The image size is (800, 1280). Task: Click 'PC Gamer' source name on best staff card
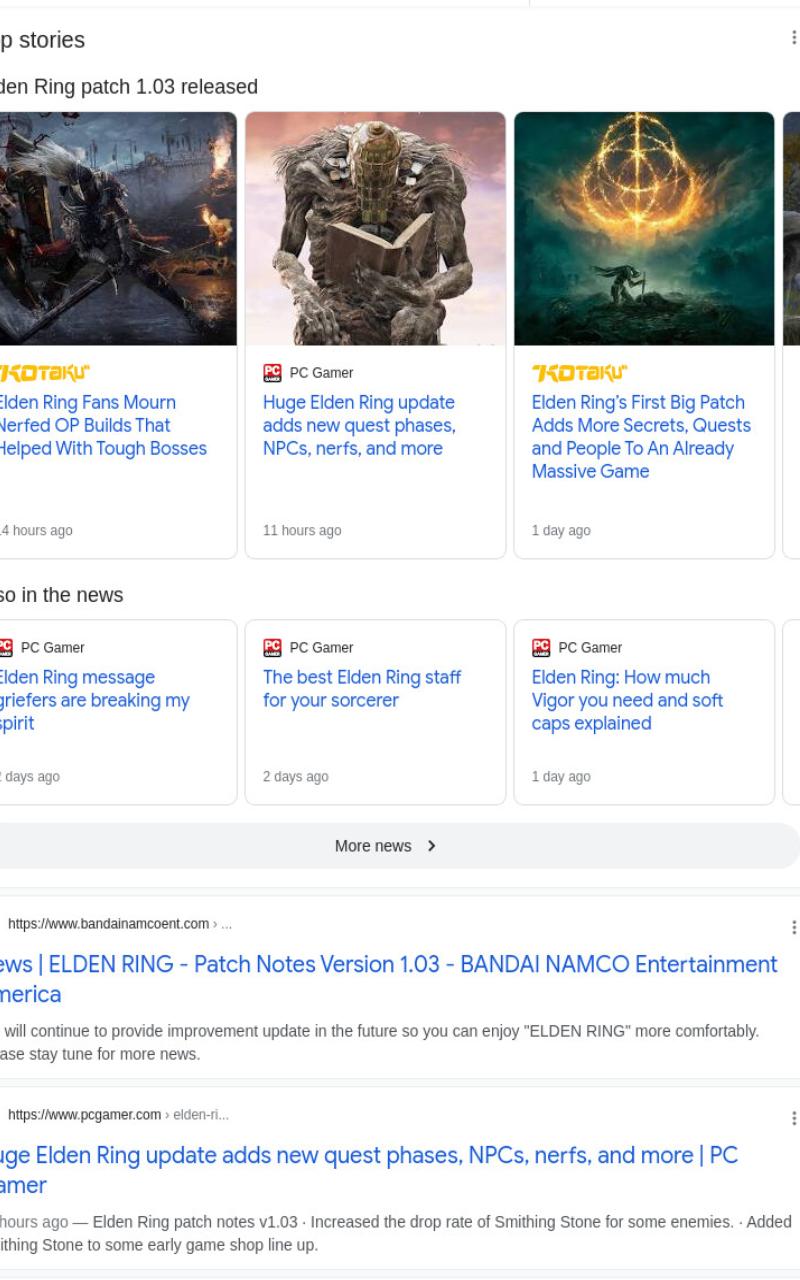[x=321, y=648]
